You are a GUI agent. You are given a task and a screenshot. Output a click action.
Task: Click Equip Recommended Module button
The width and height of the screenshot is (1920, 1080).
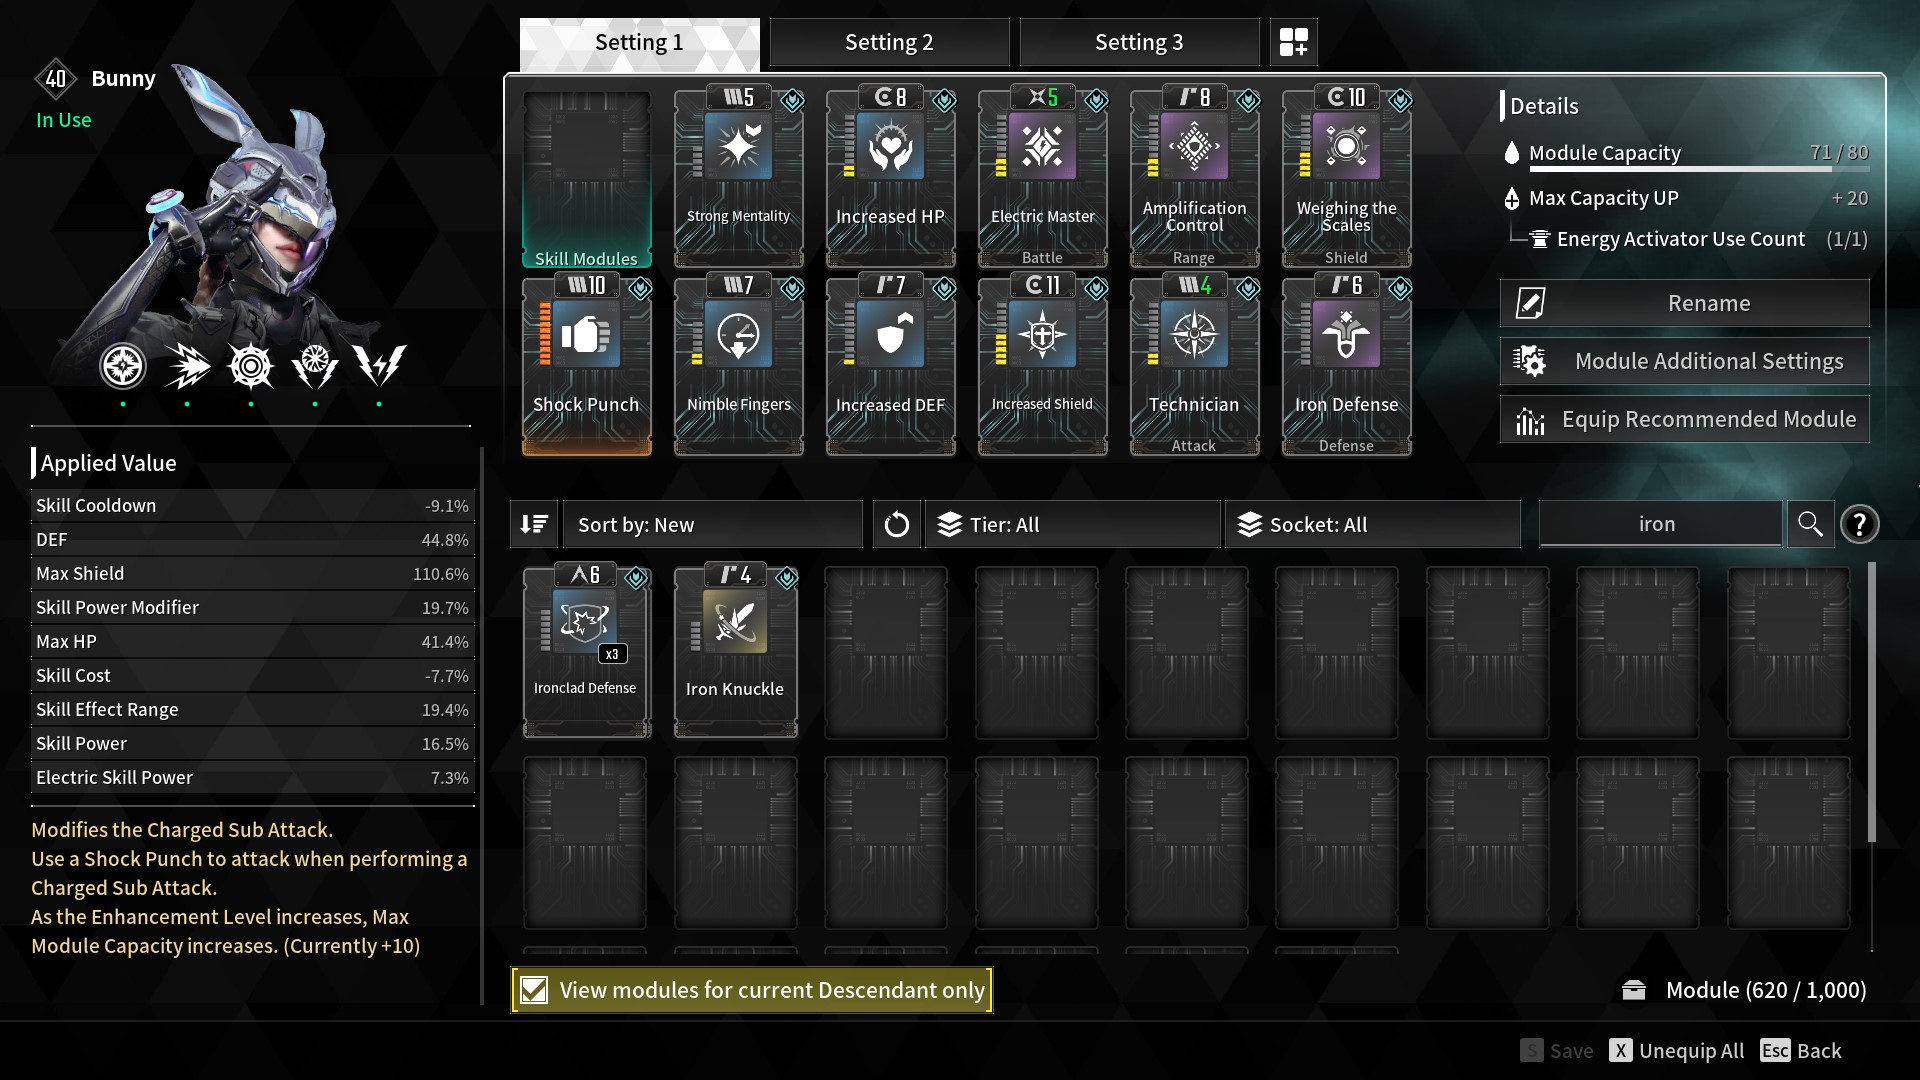(1684, 419)
